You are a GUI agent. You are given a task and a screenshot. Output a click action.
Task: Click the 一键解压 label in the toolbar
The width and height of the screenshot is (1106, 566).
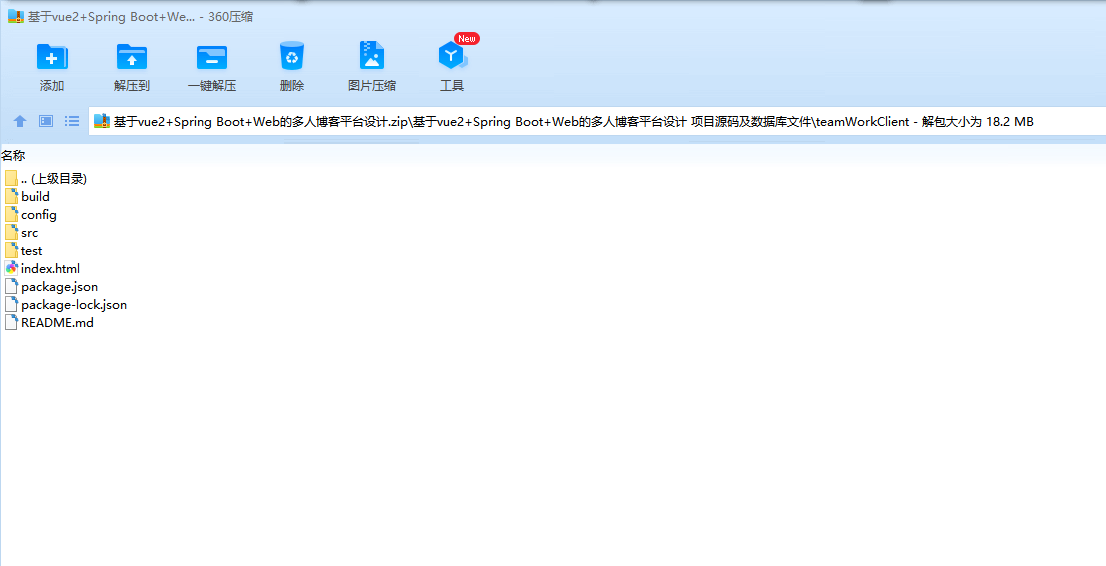point(212,85)
